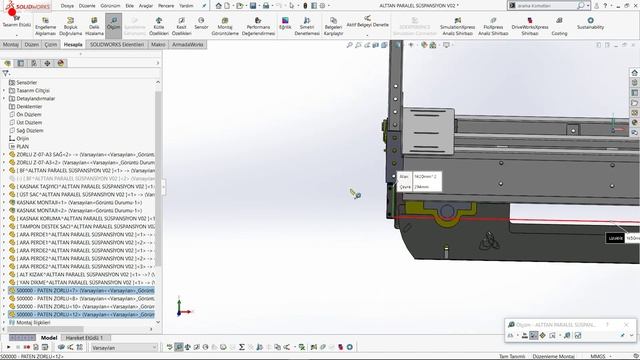Run Performans Değerlendirmesi
Screen dimensions: 640x360
[x=258, y=26]
